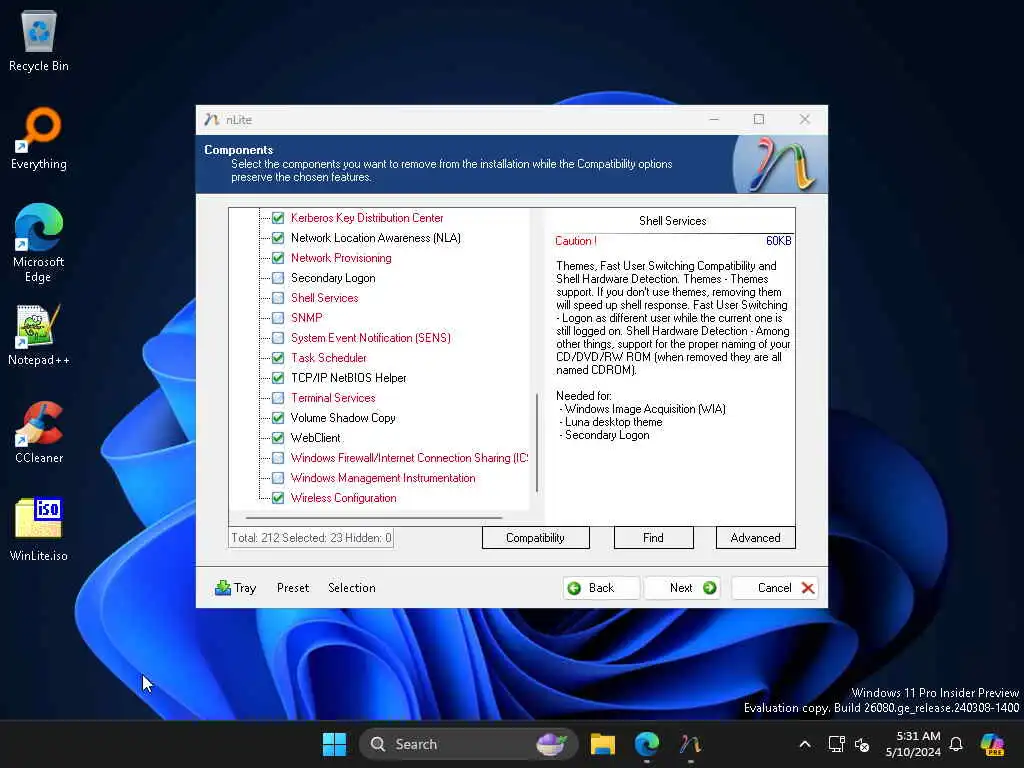Click the Total: 212 Selected: 23 status field
Screen dimensions: 1024x768
click(311, 537)
